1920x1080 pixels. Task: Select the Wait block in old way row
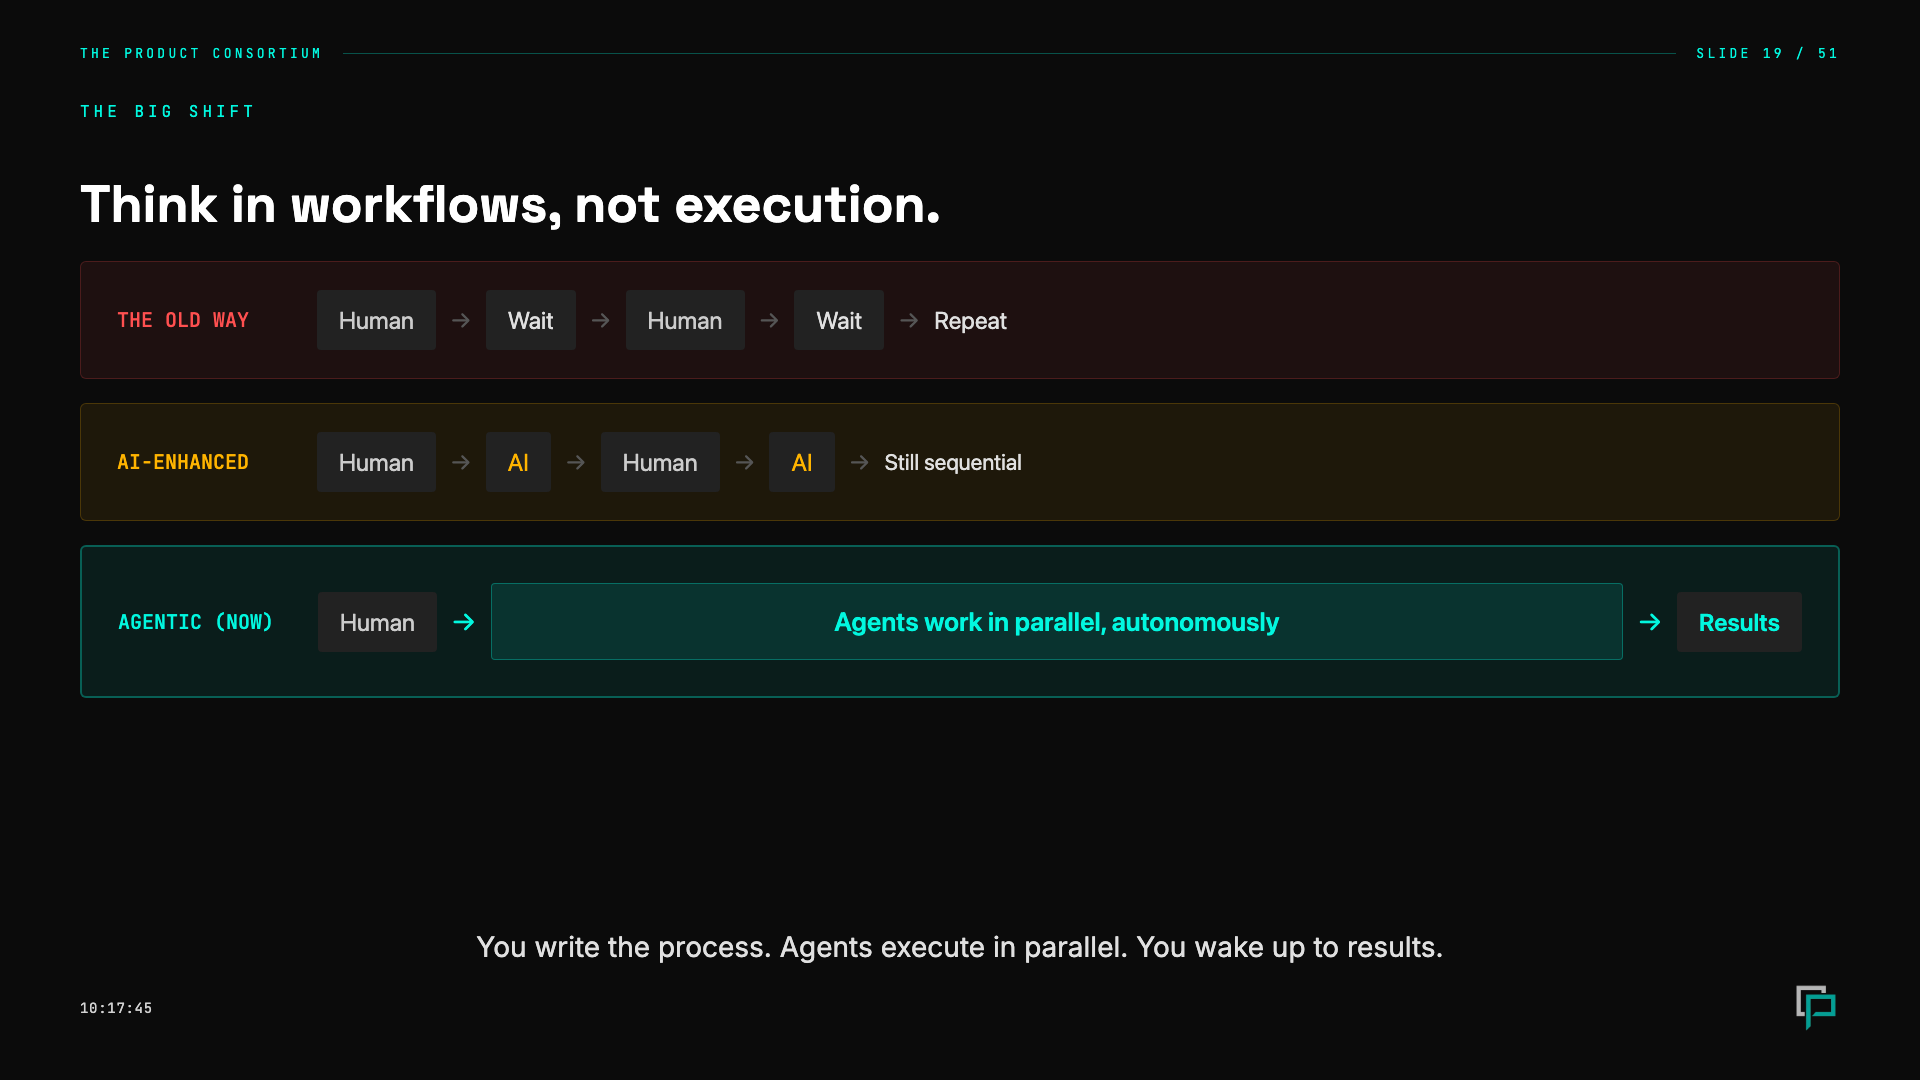pos(530,320)
